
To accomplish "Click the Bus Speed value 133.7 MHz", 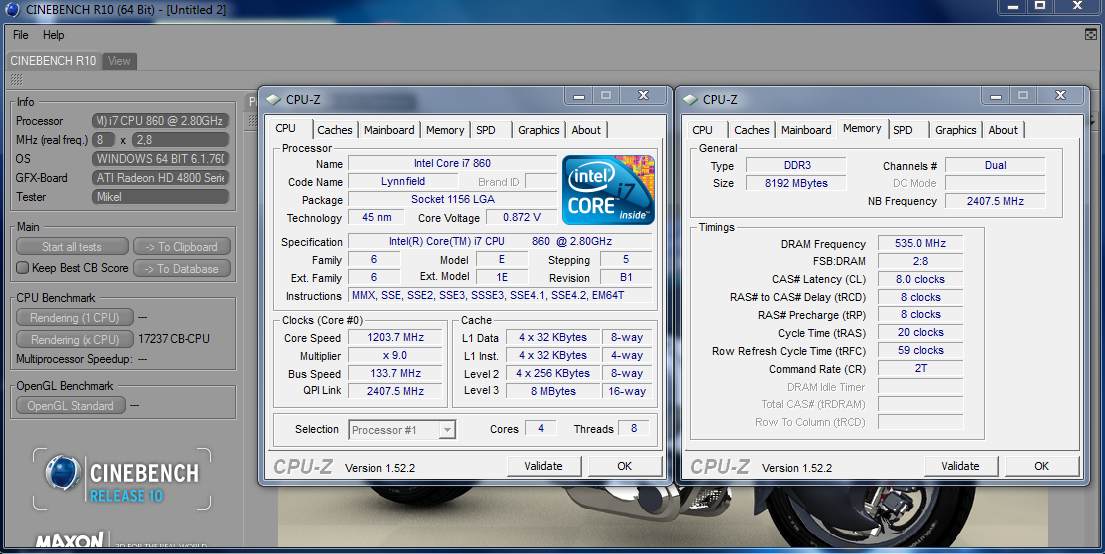I will 395,374.
